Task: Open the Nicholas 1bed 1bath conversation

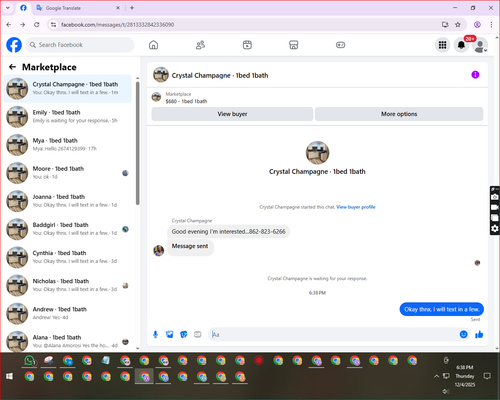Action: pos(68,285)
